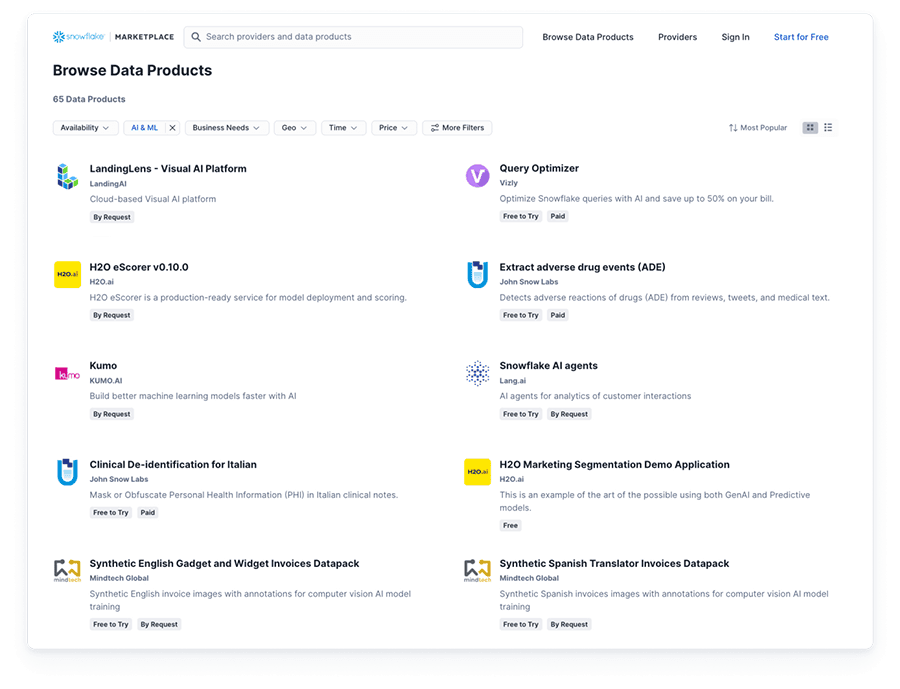This screenshot has height=689, width=900.
Task: Open the Availability filter dropdown
Action: 85,127
